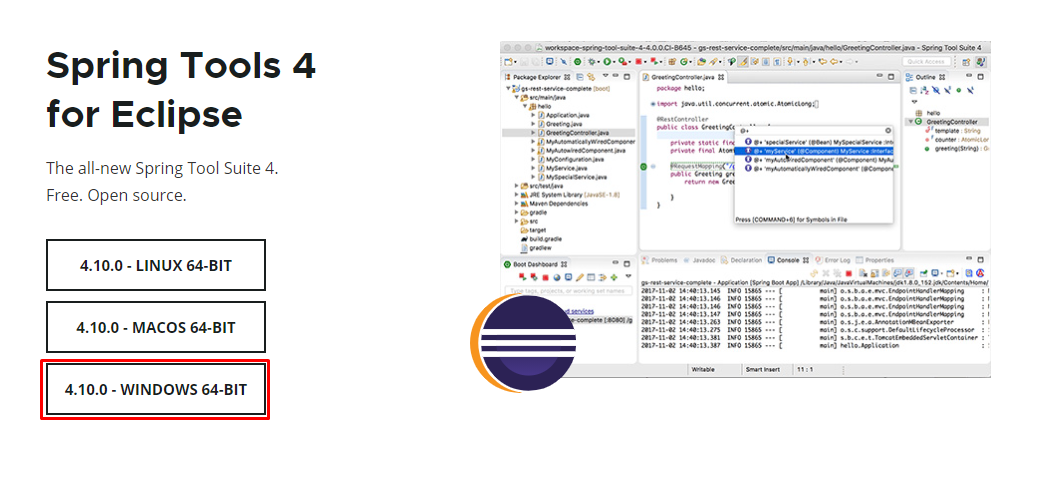
Task: Select the Spring Tools 4 for Eclipse heading
Action: pos(181,90)
